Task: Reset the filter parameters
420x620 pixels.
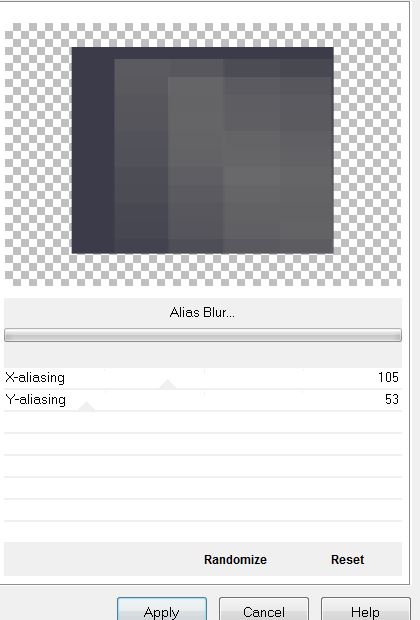Action: click(x=347, y=560)
